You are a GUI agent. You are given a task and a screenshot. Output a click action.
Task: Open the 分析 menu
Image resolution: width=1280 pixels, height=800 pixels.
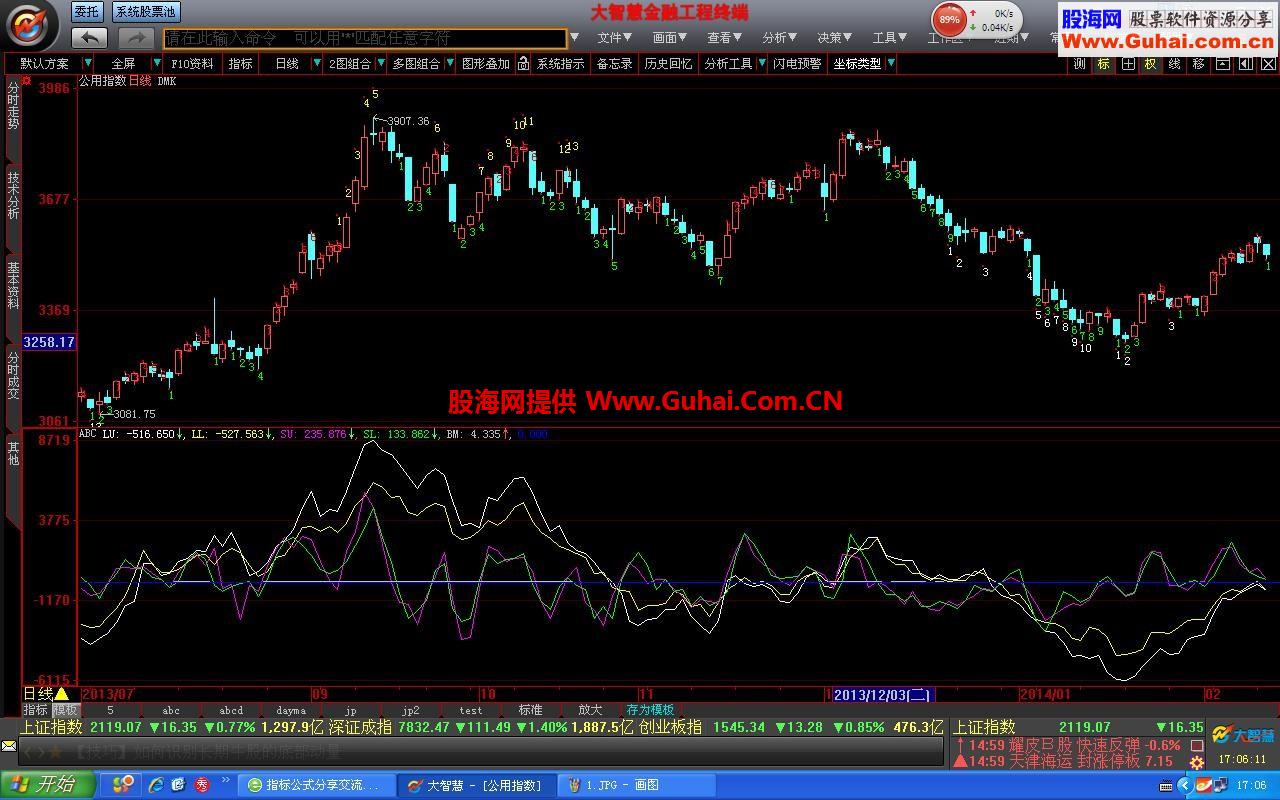coord(778,38)
